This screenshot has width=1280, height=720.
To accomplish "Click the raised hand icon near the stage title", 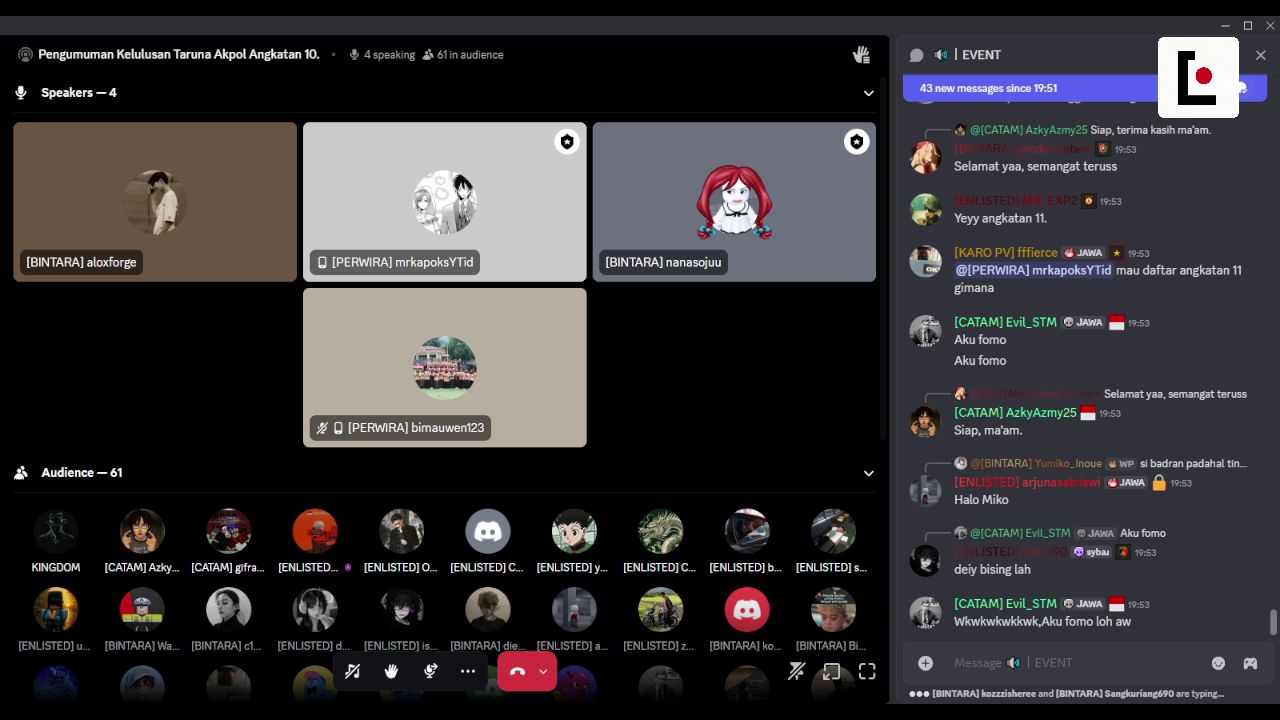I will pos(861,55).
